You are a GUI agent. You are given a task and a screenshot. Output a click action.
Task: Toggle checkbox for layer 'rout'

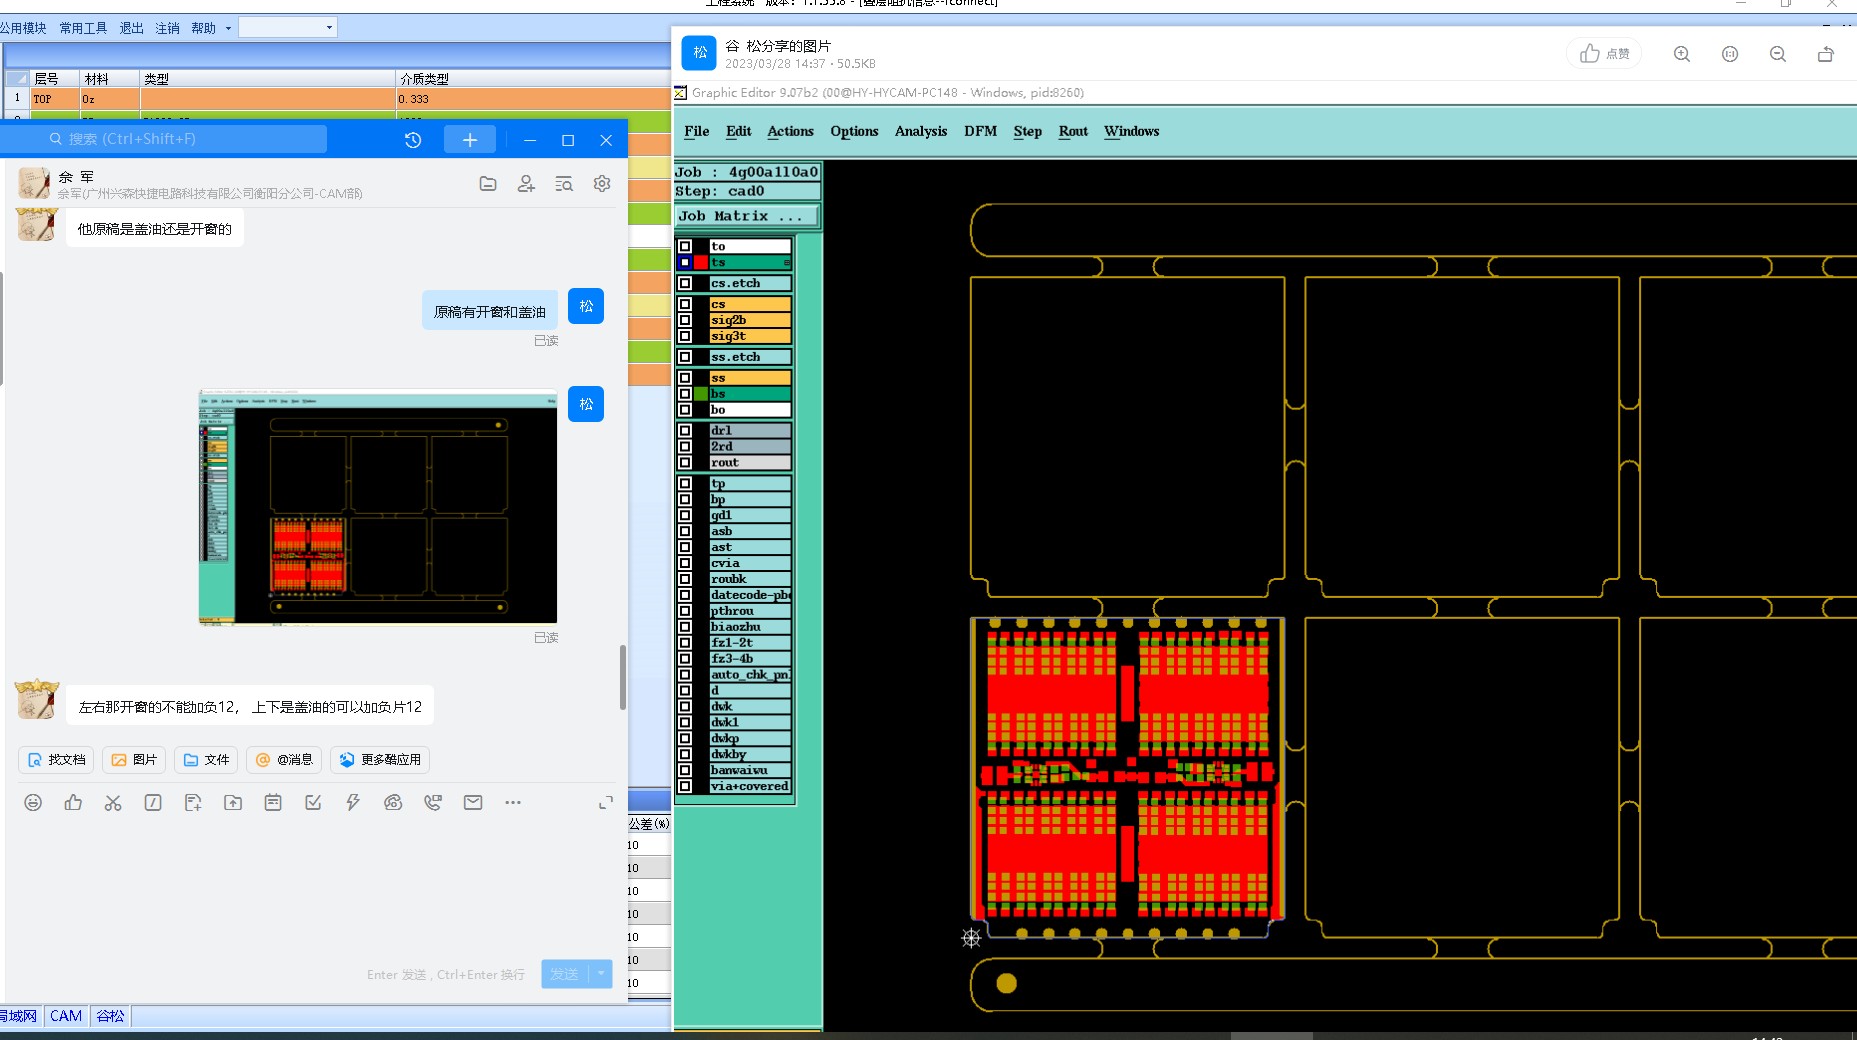(x=685, y=463)
